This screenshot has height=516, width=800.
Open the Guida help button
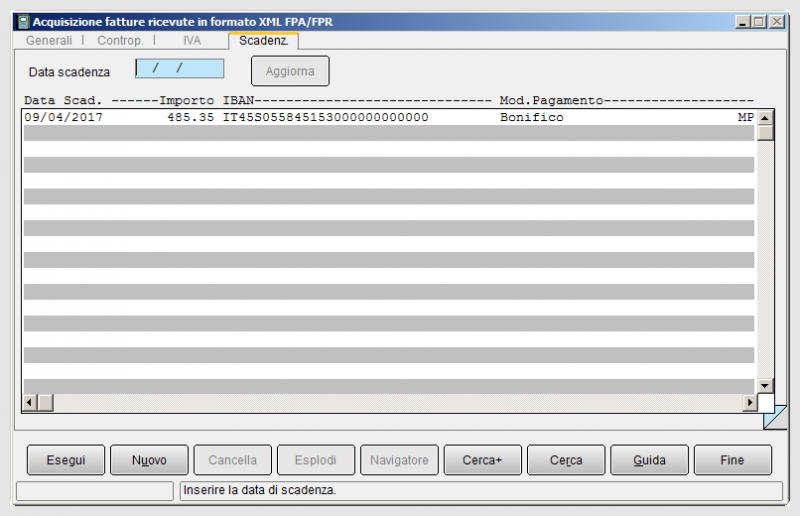(649, 460)
